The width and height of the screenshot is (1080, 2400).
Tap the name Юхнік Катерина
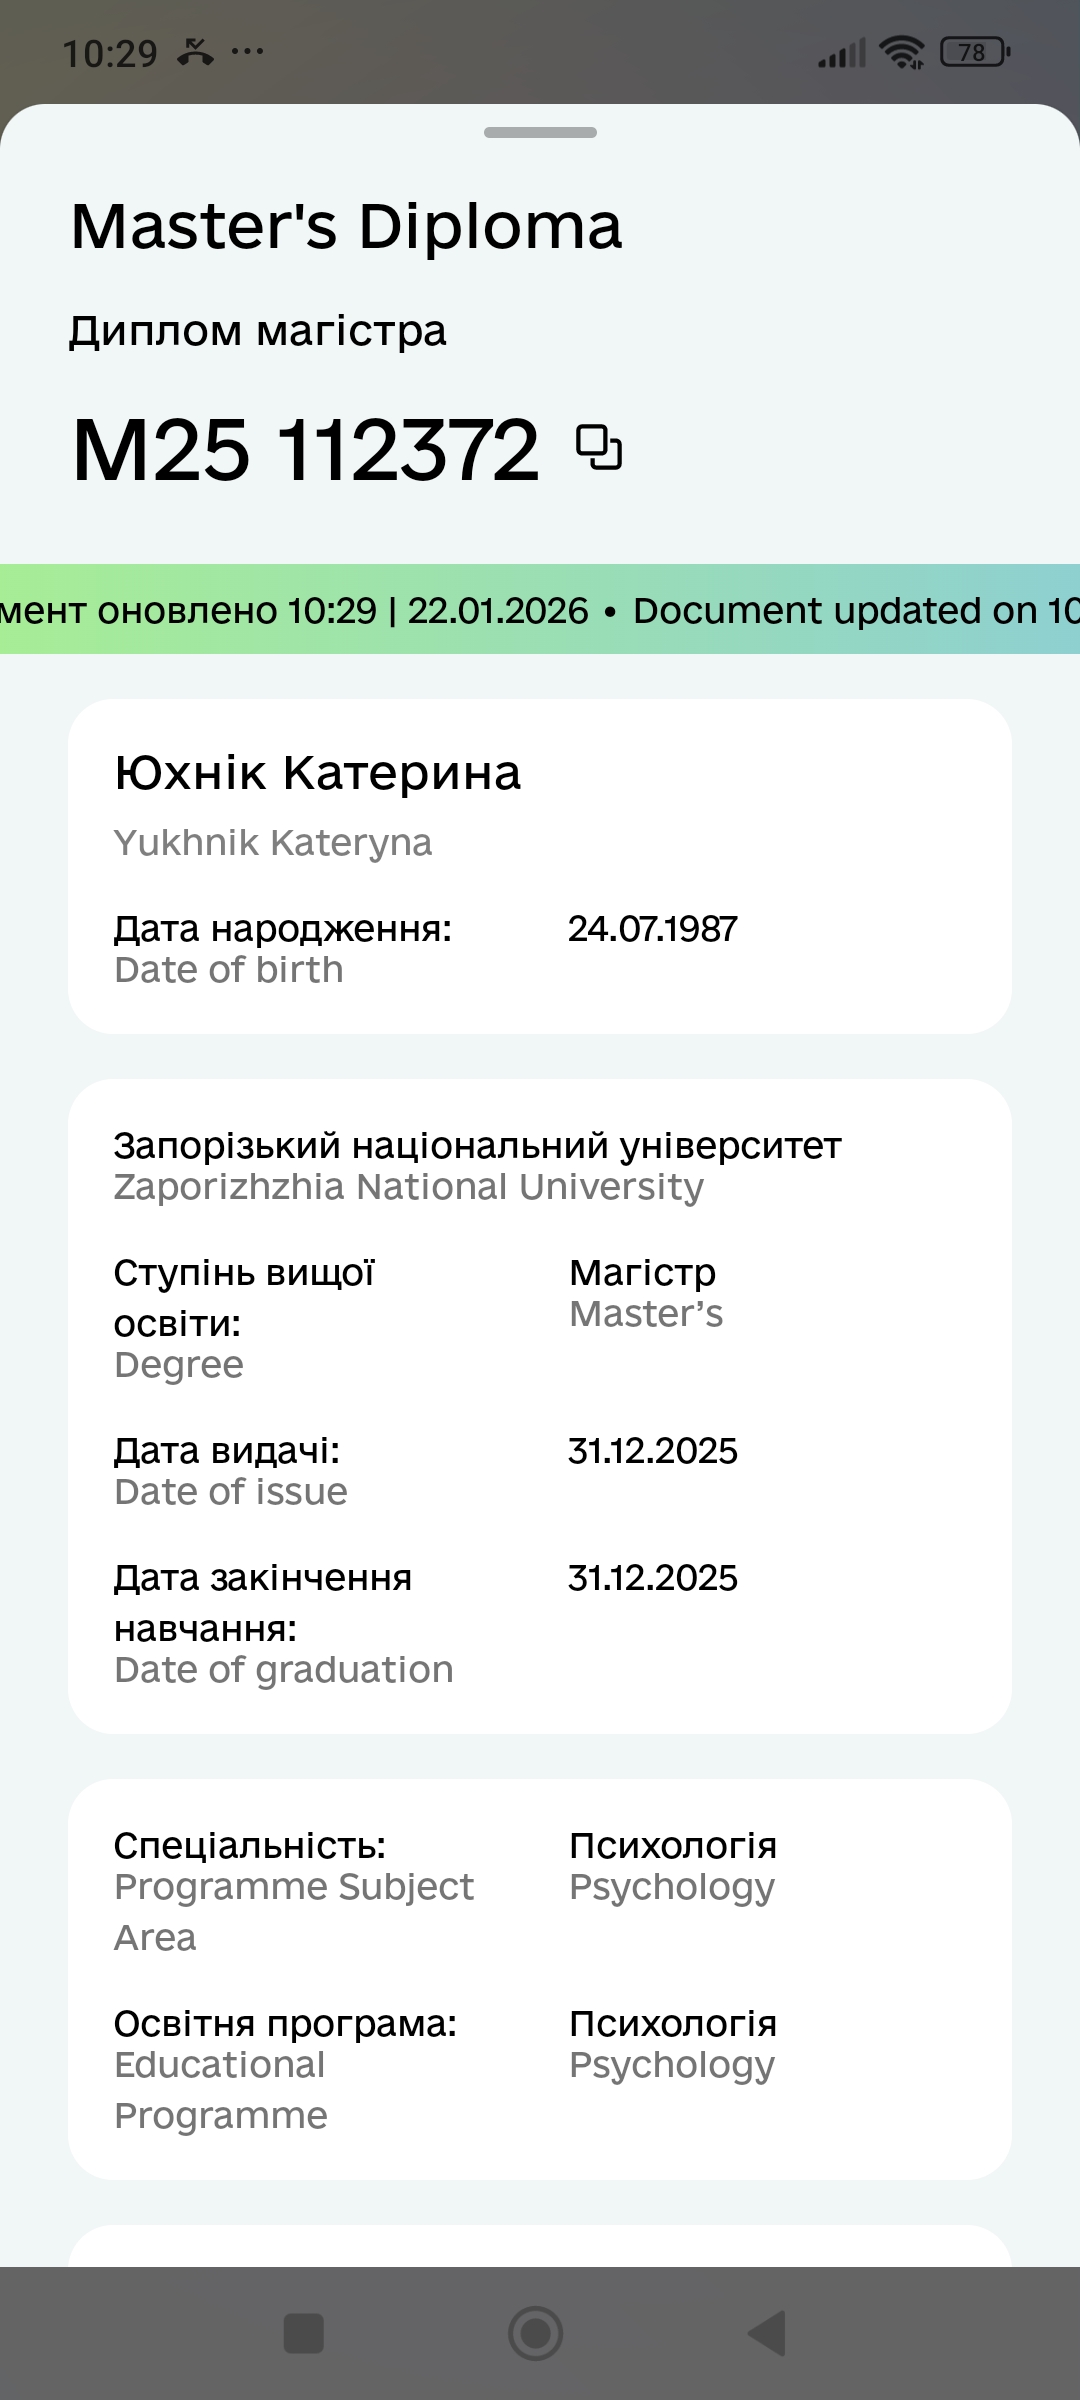[318, 773]
